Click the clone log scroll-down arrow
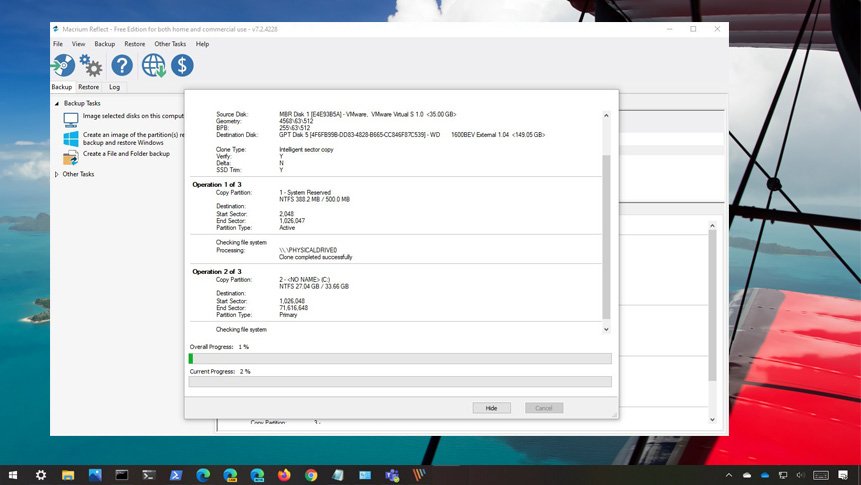Viewport: 861px width, 485px height. pyautogui.click(x=605, y=329)
